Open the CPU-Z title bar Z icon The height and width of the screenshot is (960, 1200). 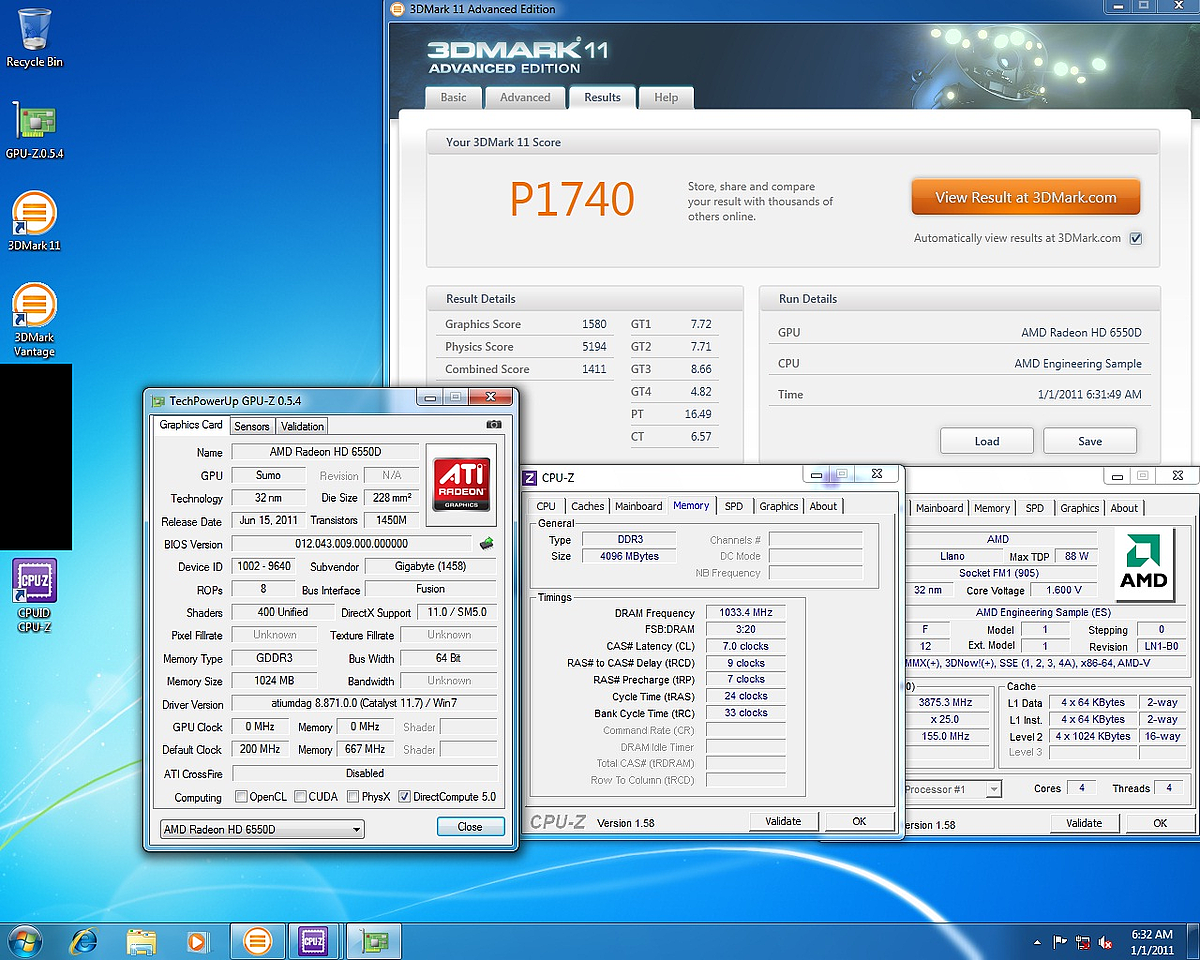click(x=530, y=478)
